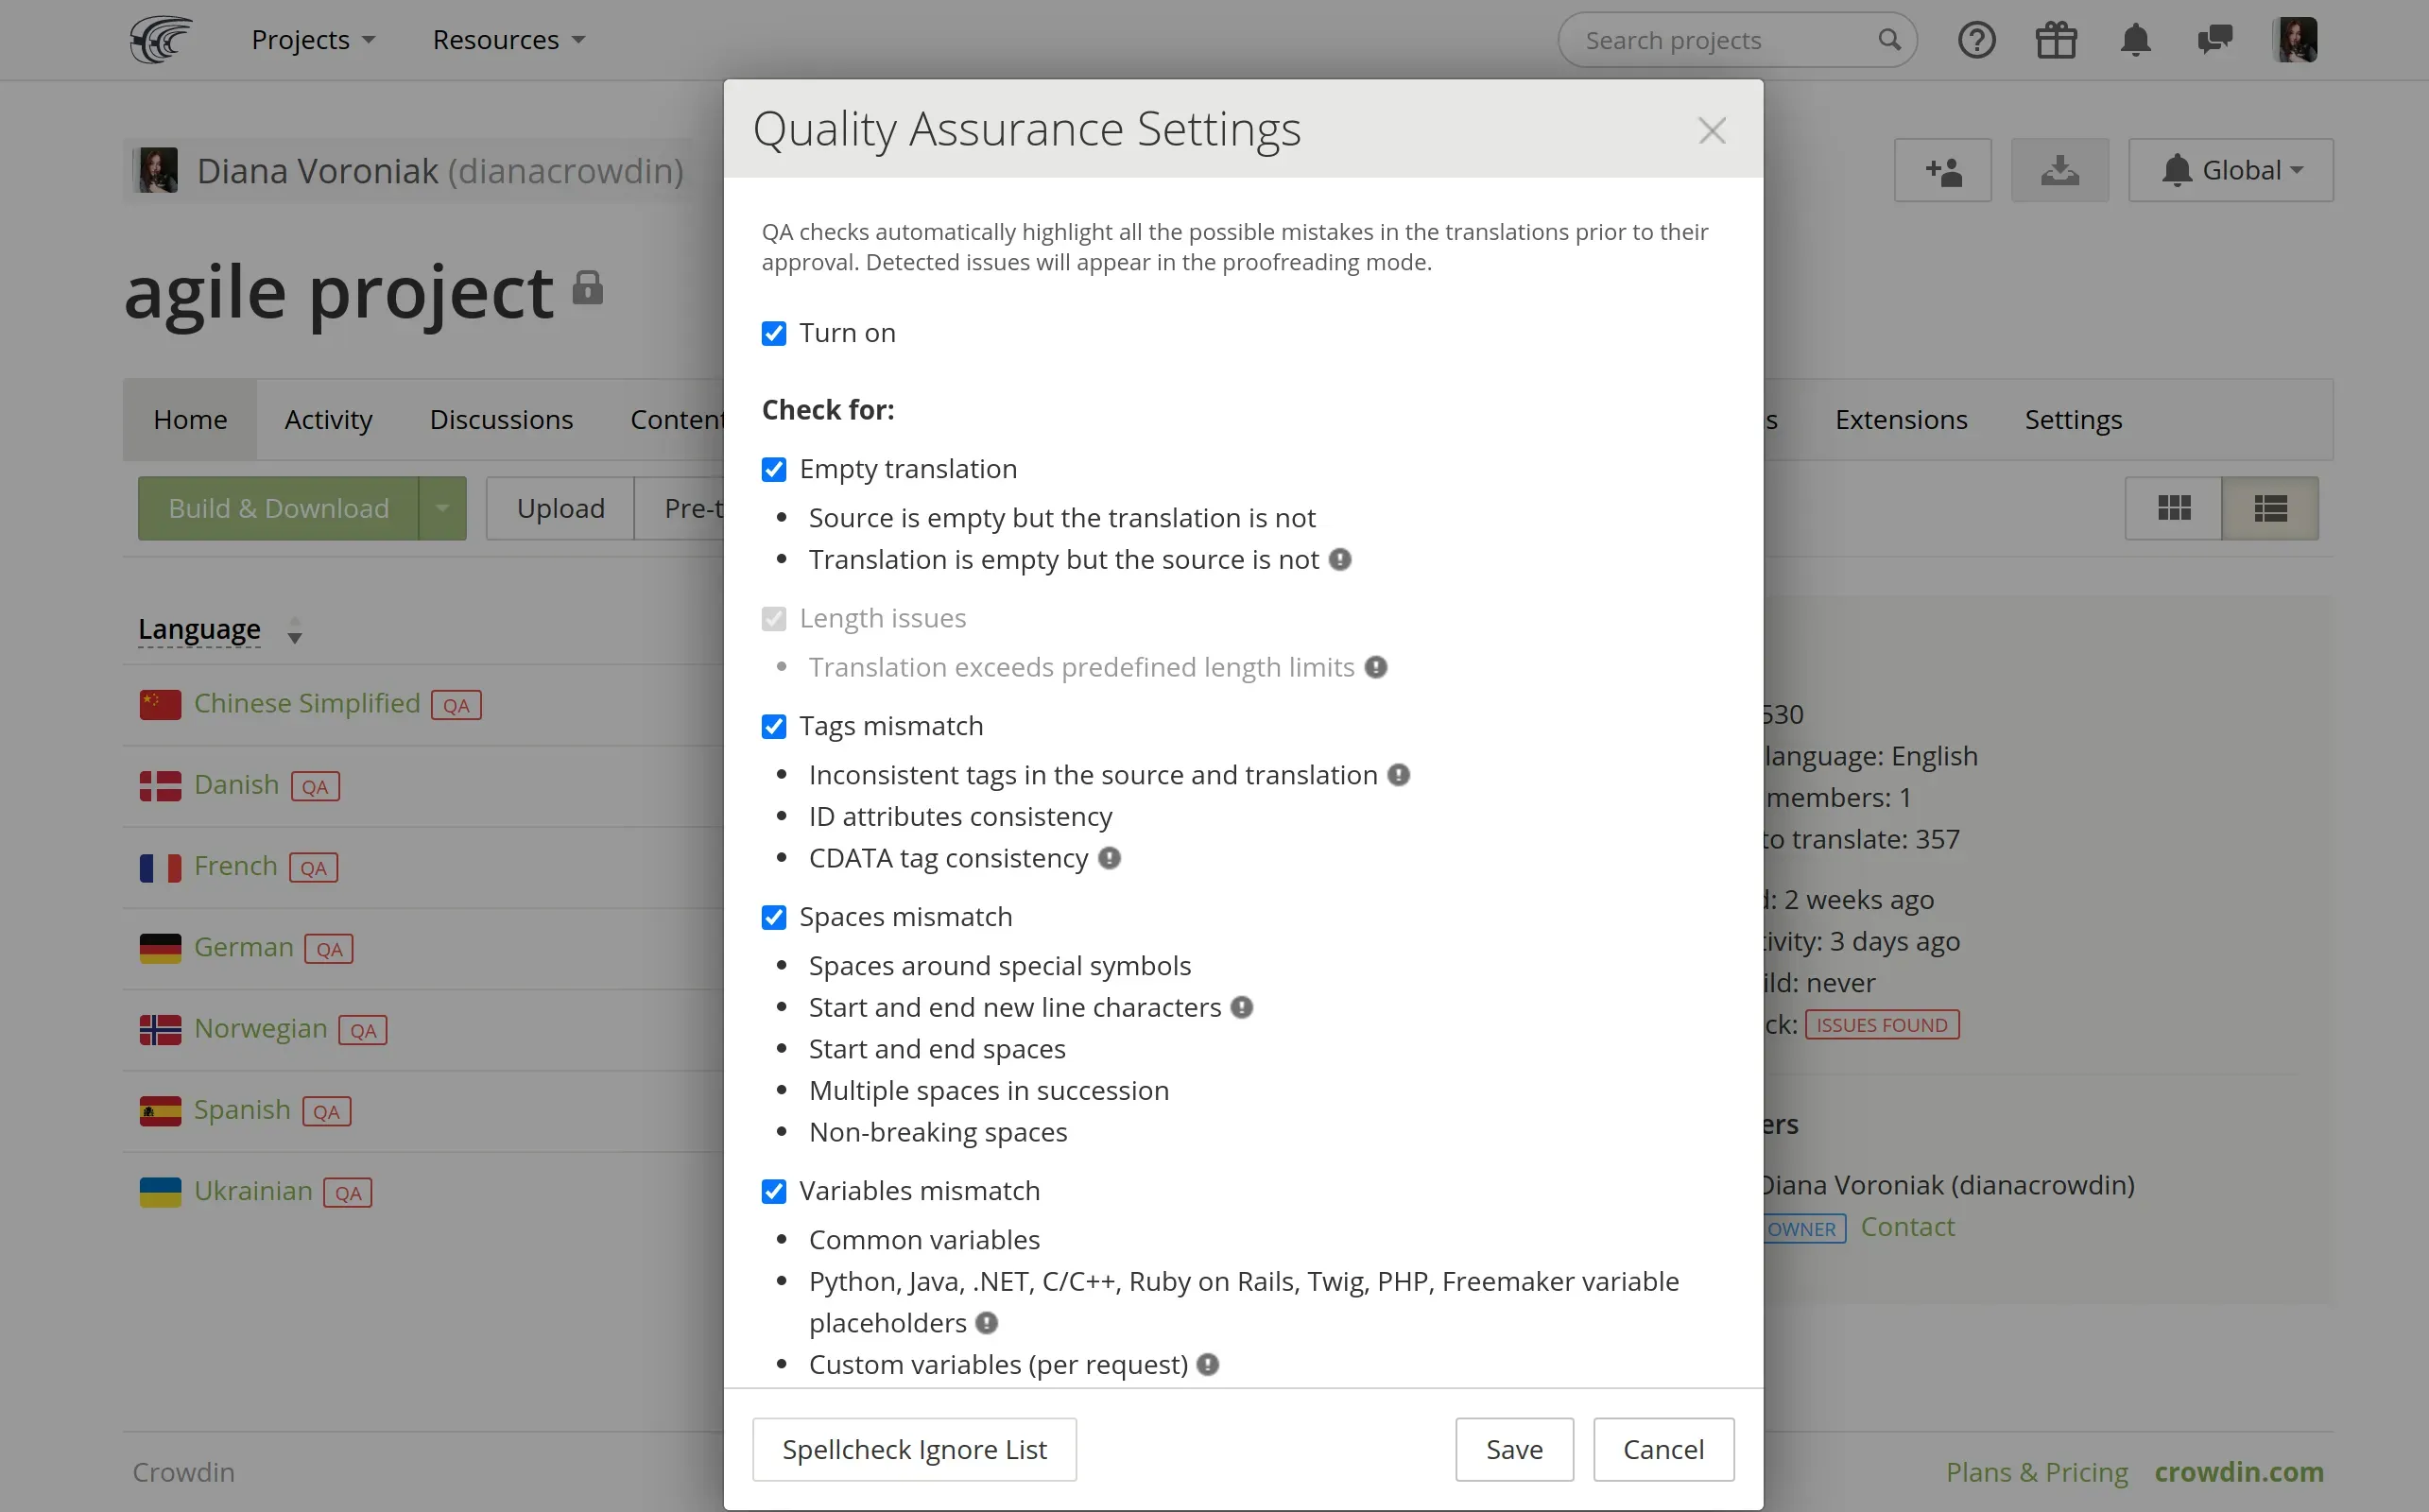Uncheck the Turn on checkbox

774,333
